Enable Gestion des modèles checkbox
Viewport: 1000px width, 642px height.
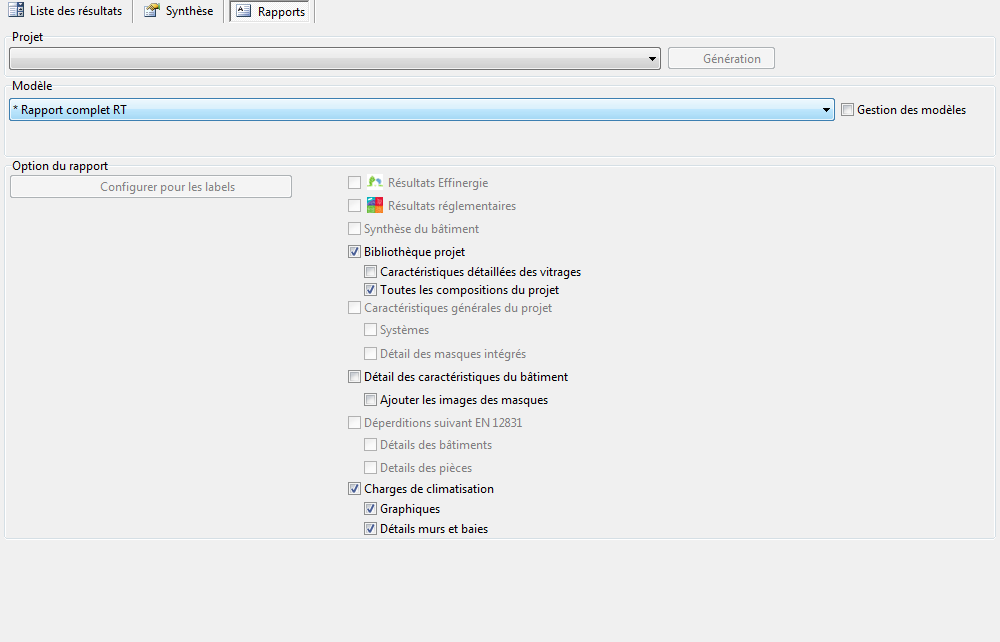848,110
